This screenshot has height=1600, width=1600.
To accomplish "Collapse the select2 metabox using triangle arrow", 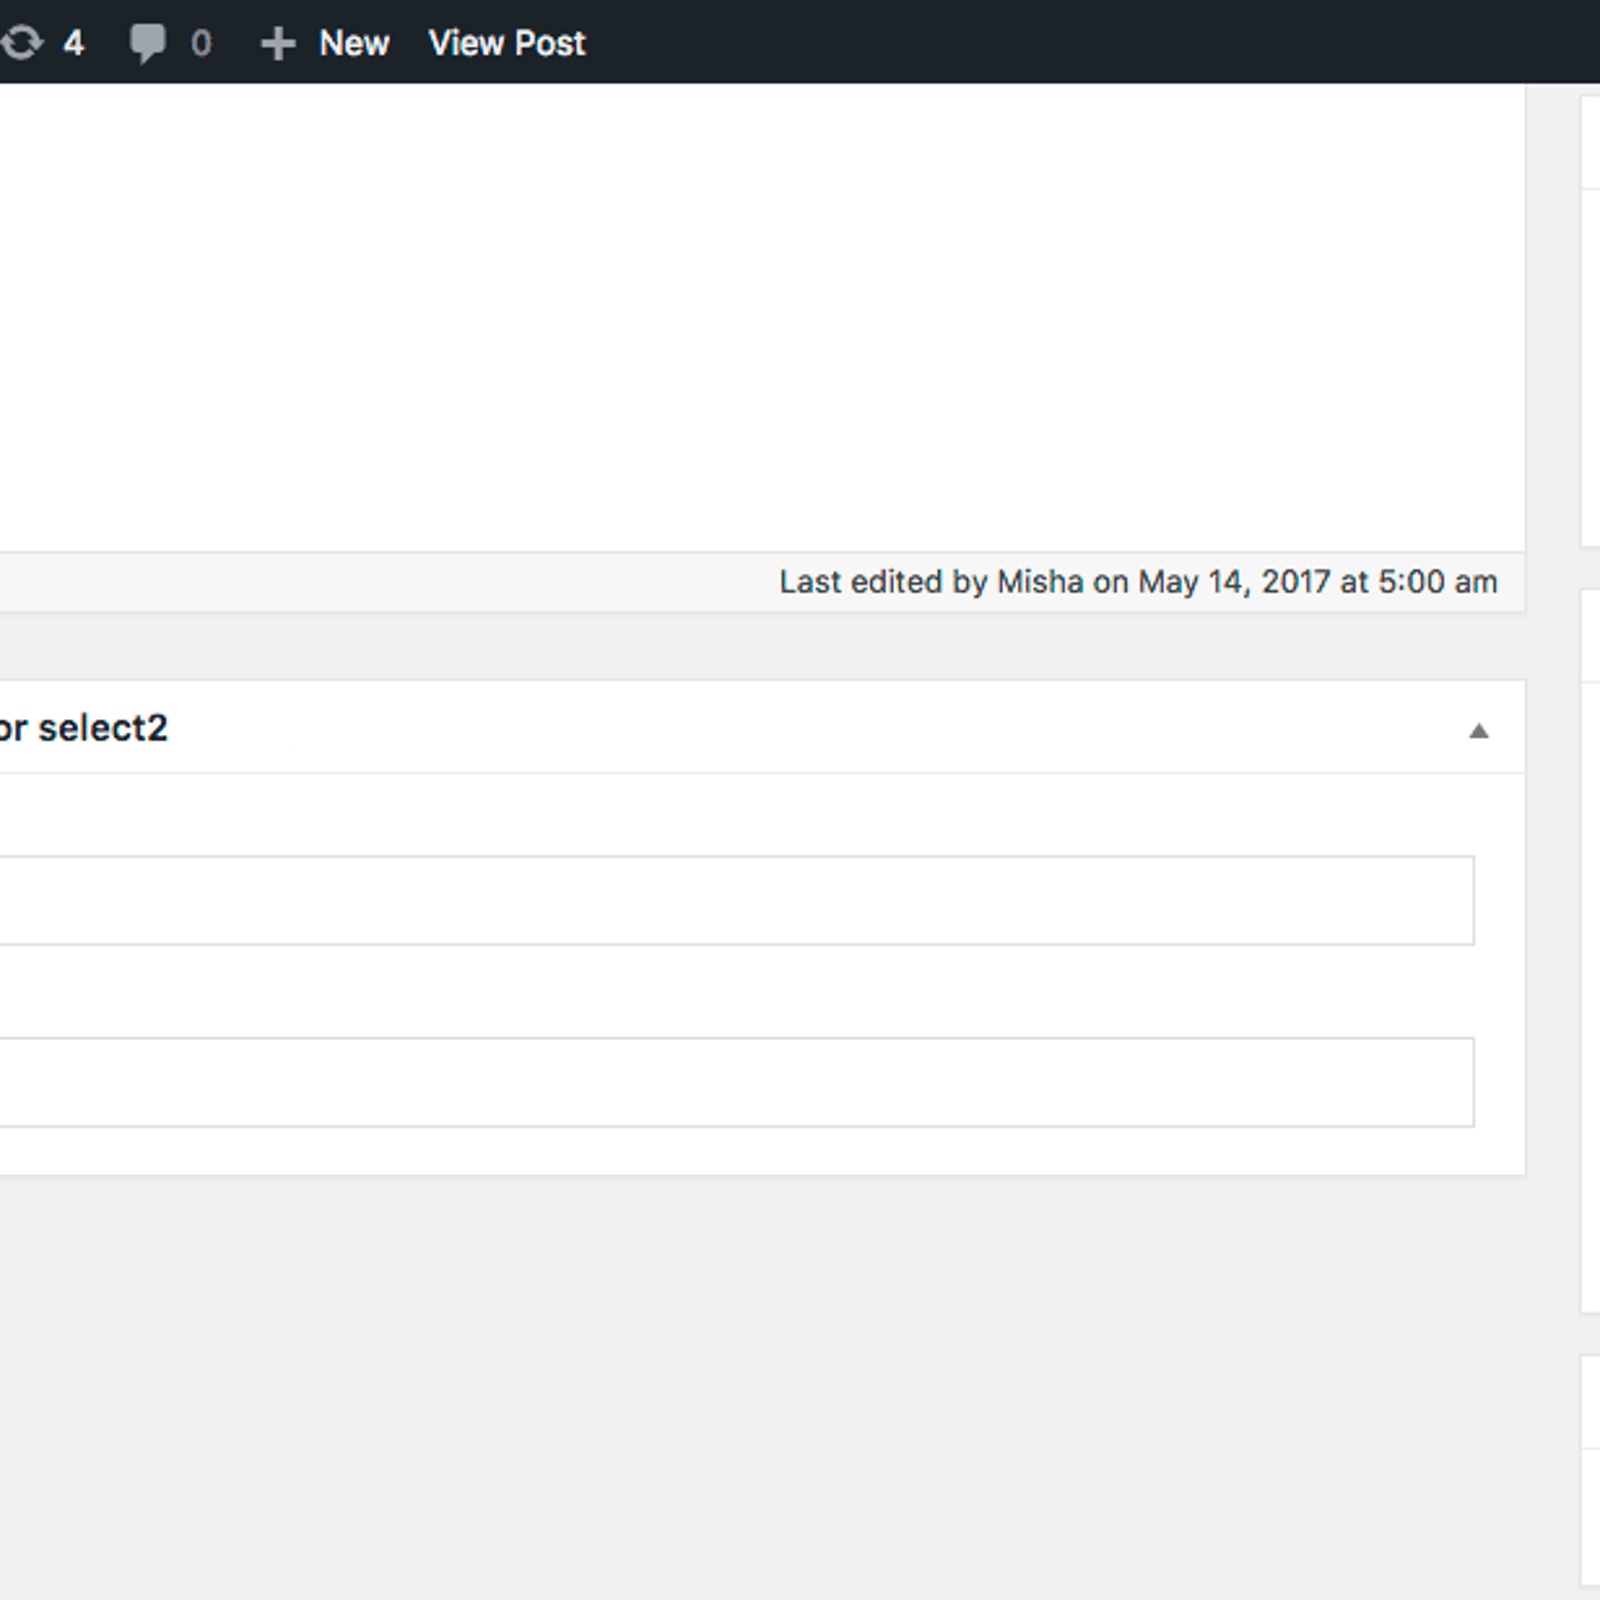I will tap(1478, 731).
